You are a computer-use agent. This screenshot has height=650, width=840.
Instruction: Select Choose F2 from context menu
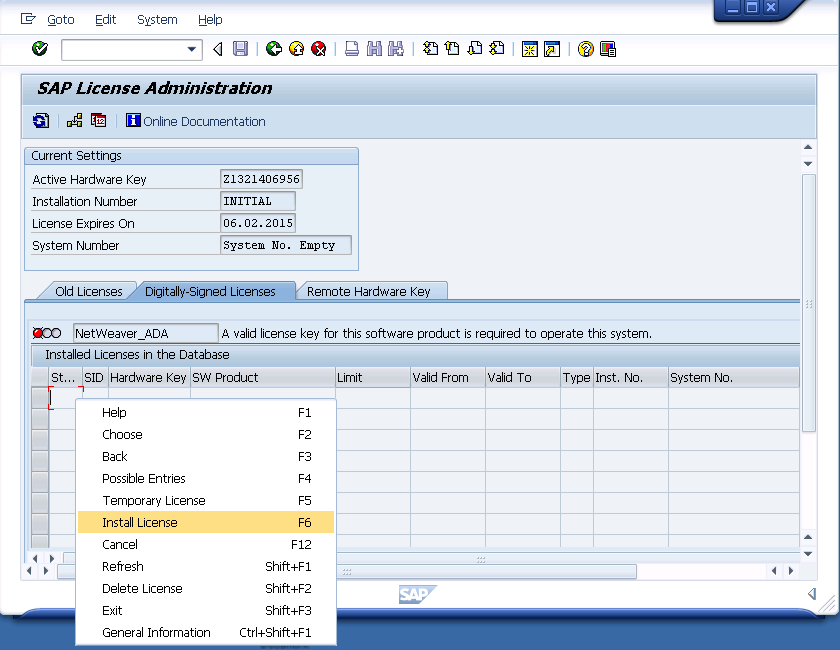[x=206, y=435]
